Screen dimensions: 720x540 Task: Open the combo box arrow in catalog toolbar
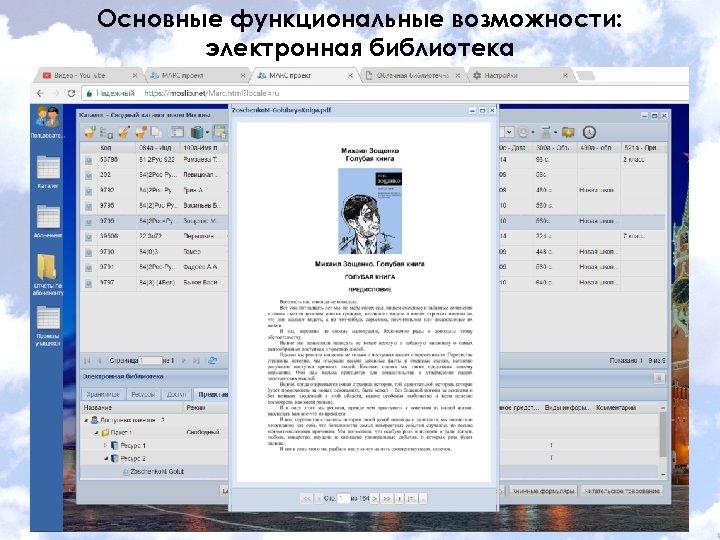click(x=509, y=132)
